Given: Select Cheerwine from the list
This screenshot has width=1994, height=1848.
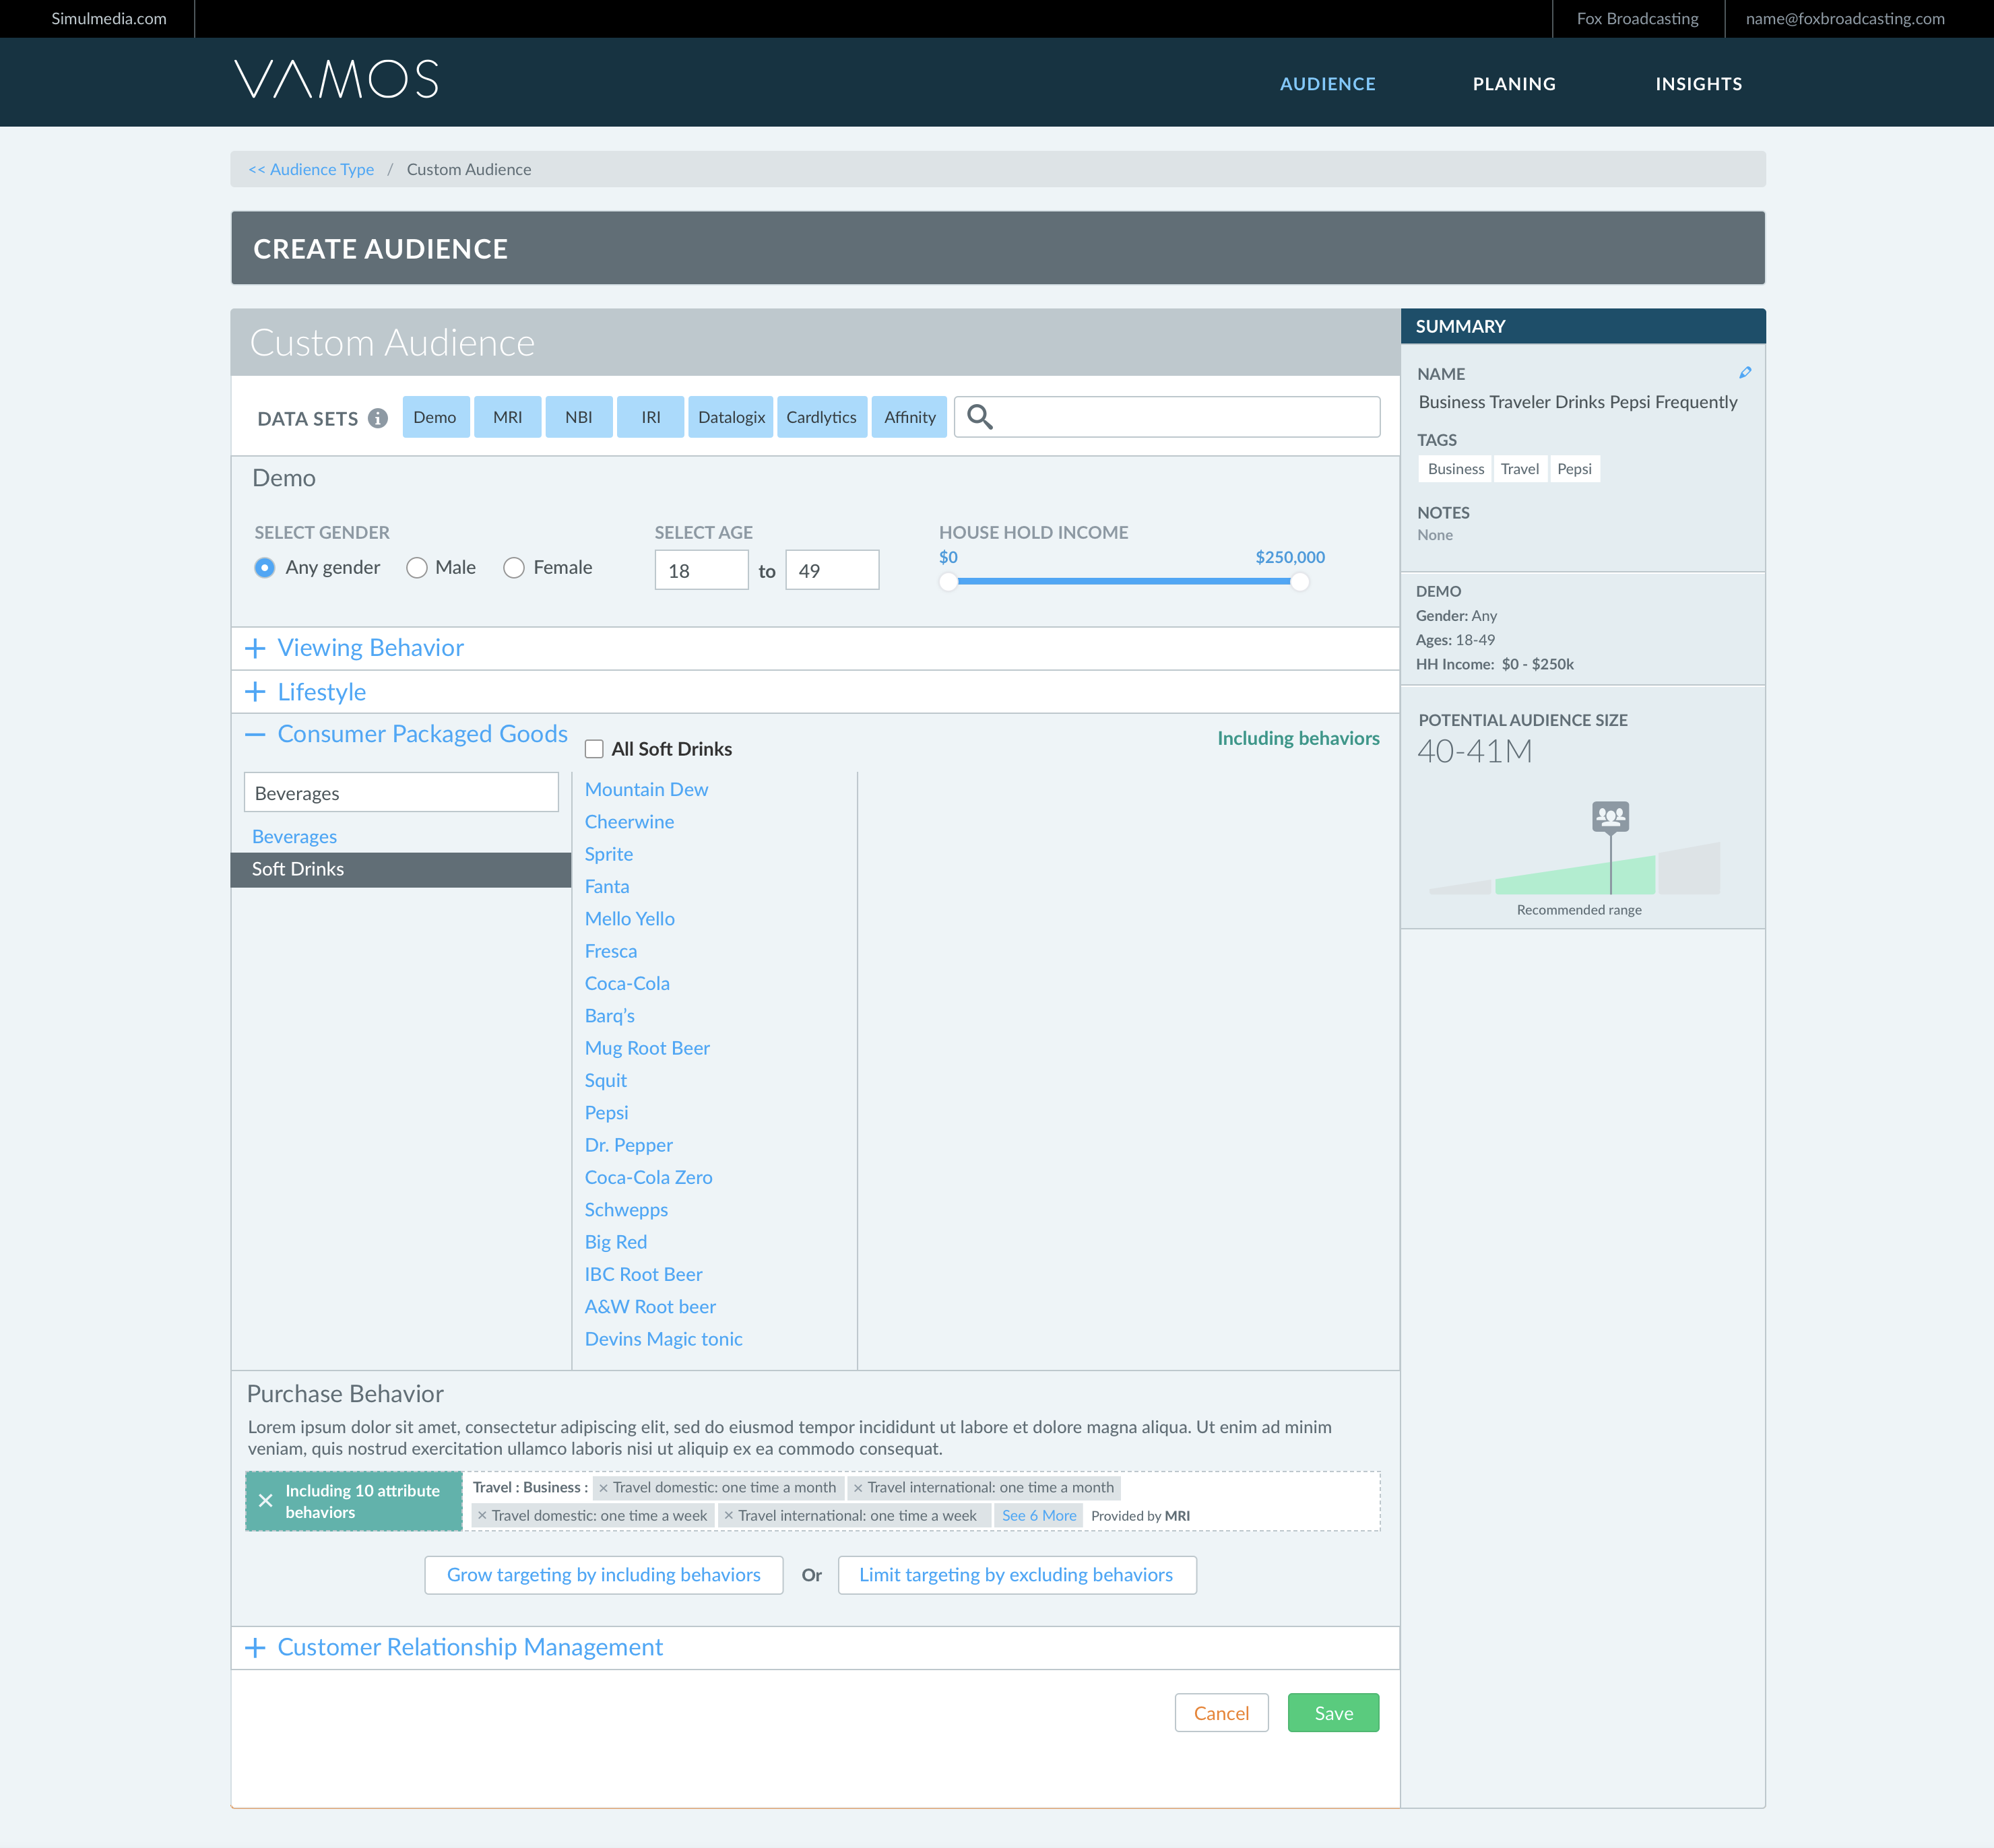Looking at the screenshot, I should [x=629, y=821].
